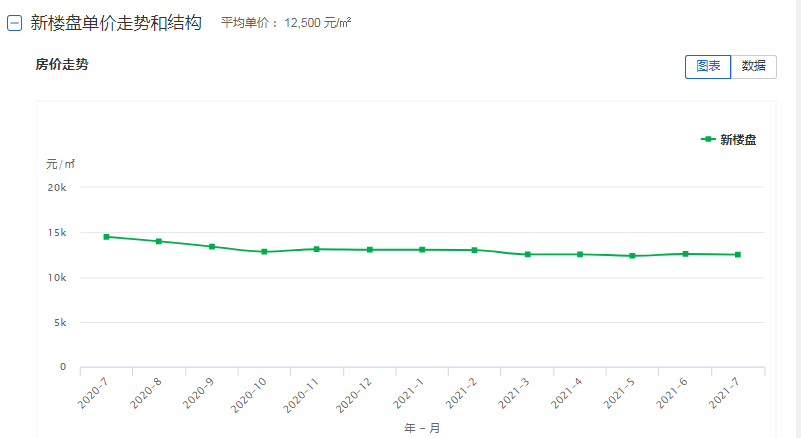Switch to the 数据 view tab

click(x=754, y=66)
